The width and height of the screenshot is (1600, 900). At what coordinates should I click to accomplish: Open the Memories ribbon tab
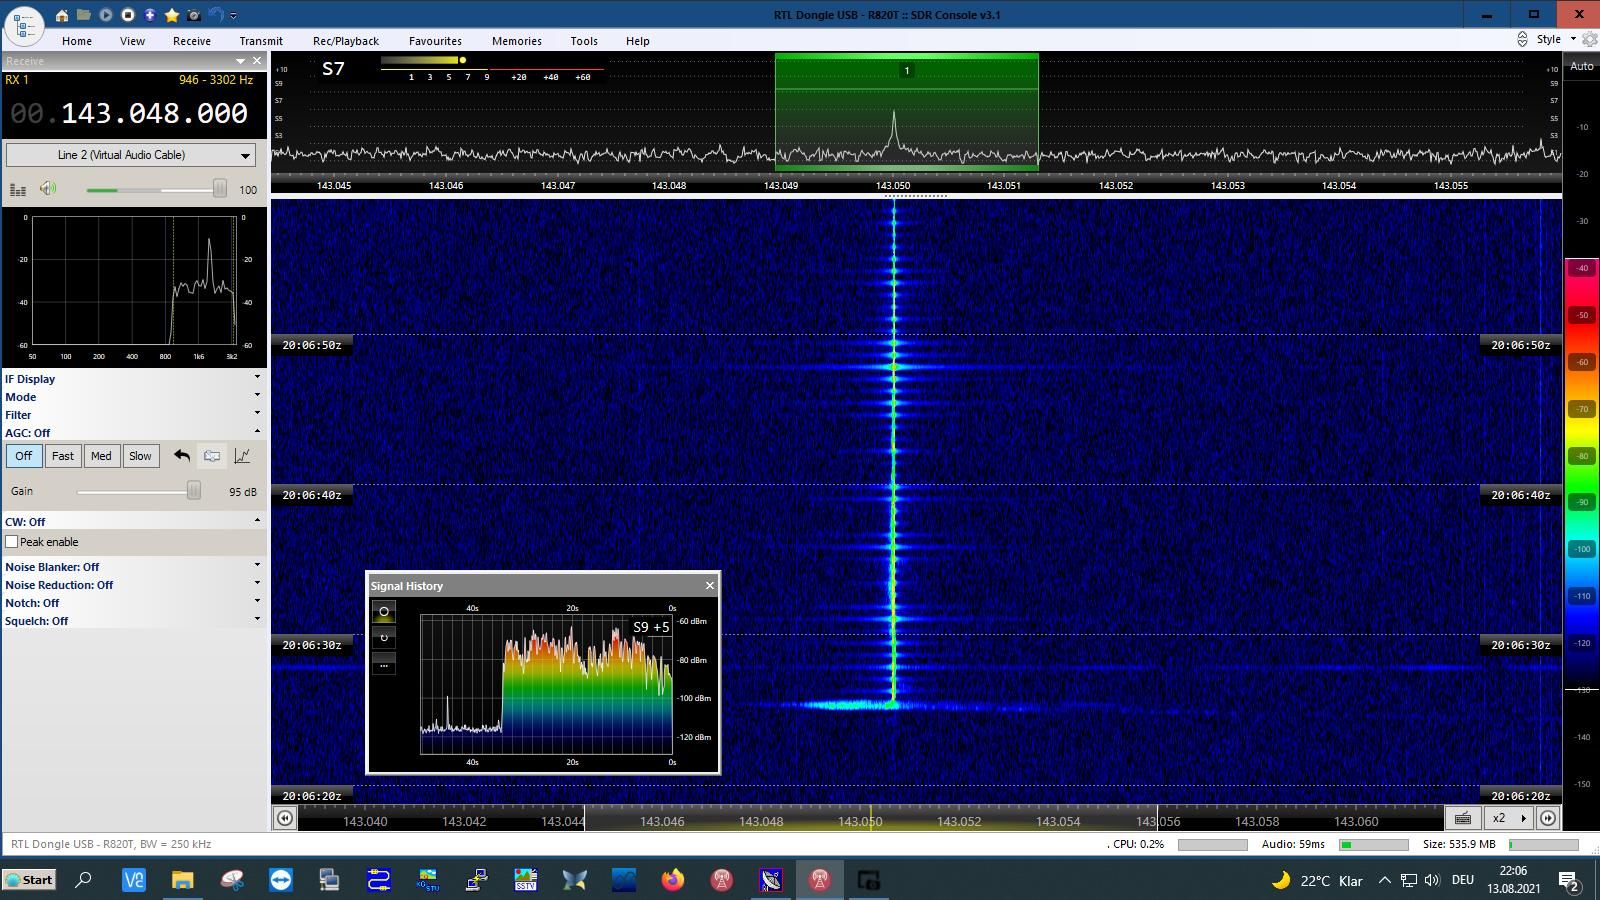[517, 41]
